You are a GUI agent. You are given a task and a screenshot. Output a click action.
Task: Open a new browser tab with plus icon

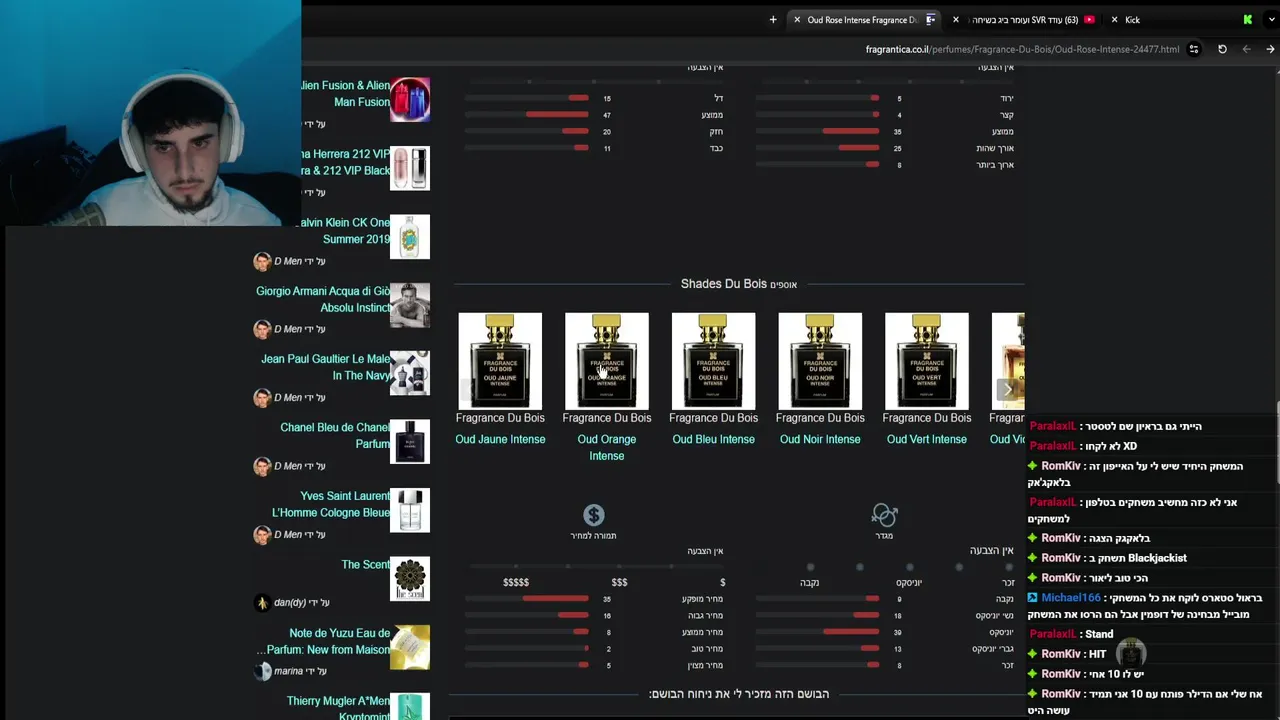(772, 19)
